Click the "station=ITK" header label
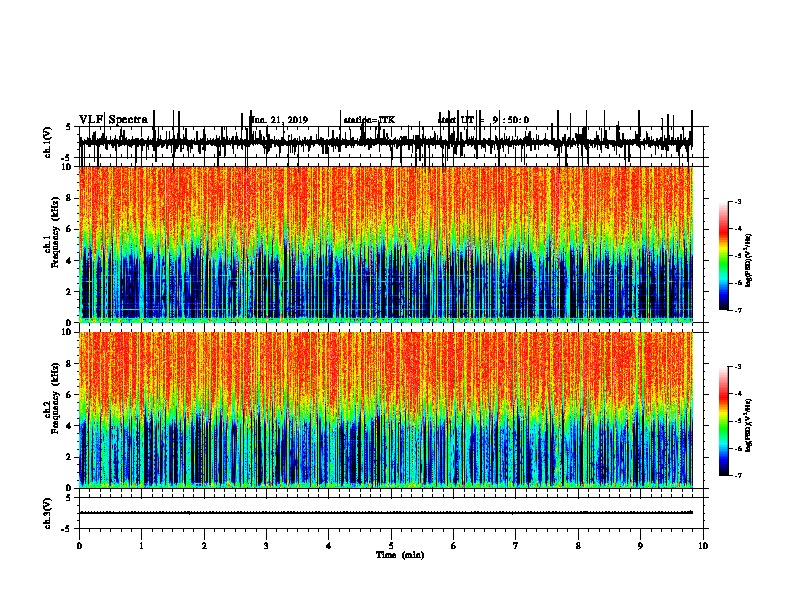Image resolution: width=792 pixels, height=612 pixels. coord(369,120)
